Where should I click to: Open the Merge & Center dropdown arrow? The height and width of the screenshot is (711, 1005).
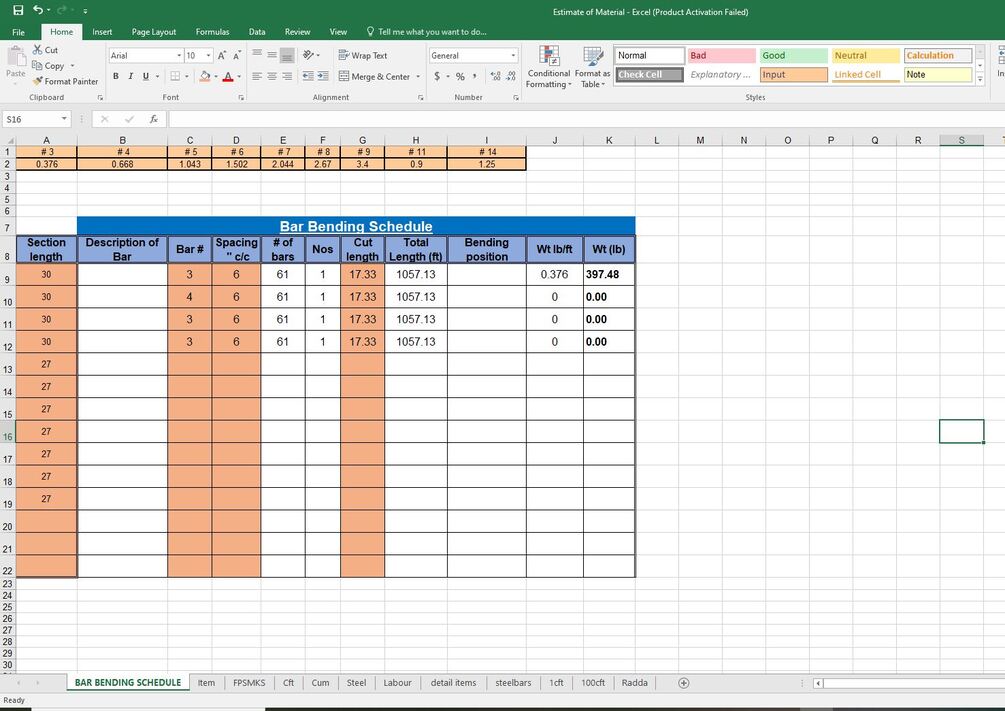(x=418, y=76)
